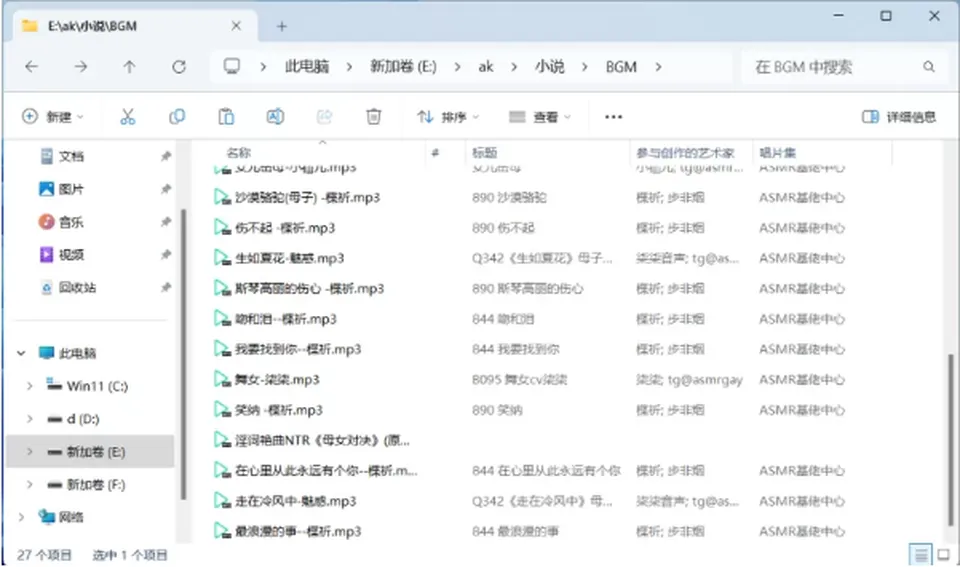This screenshot has width=960, height=567.
Task: Select file 走在冷风中-魅惑.mp3
Action: click(x=295, y=501)
